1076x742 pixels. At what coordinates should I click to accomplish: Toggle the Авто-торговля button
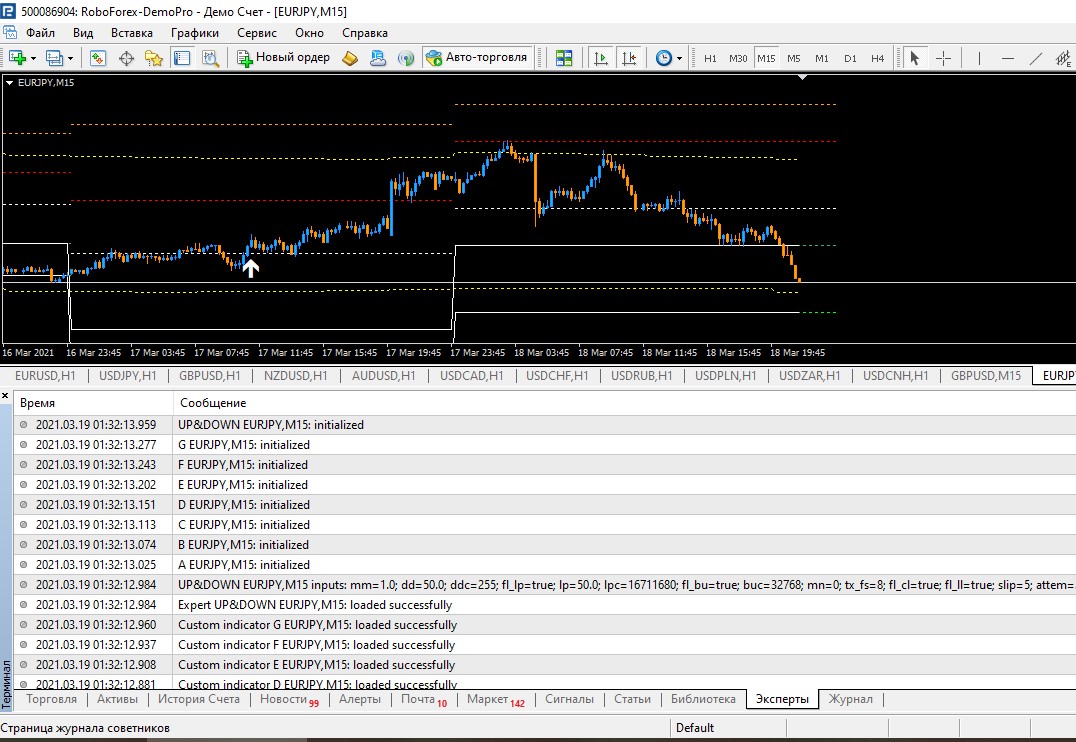478,58
